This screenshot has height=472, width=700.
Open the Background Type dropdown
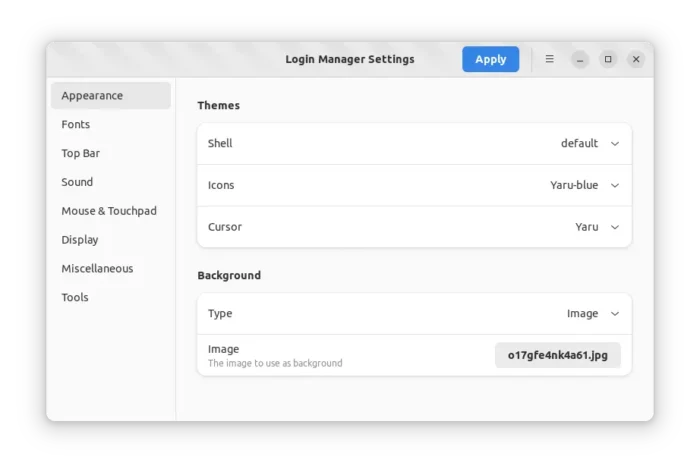[414, 313]
